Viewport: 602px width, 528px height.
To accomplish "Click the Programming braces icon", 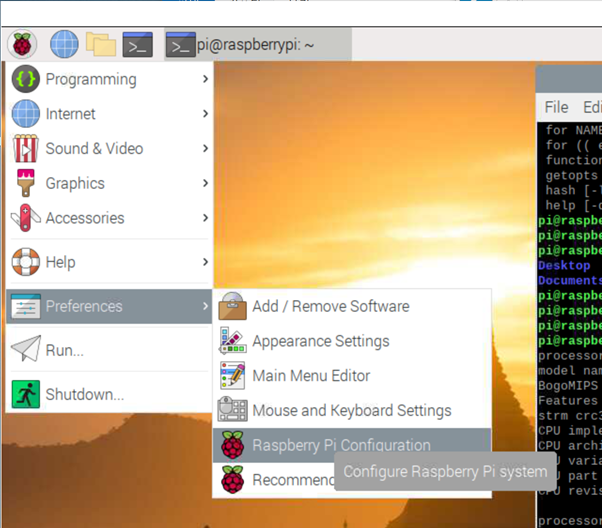I will tap(26, 79).
